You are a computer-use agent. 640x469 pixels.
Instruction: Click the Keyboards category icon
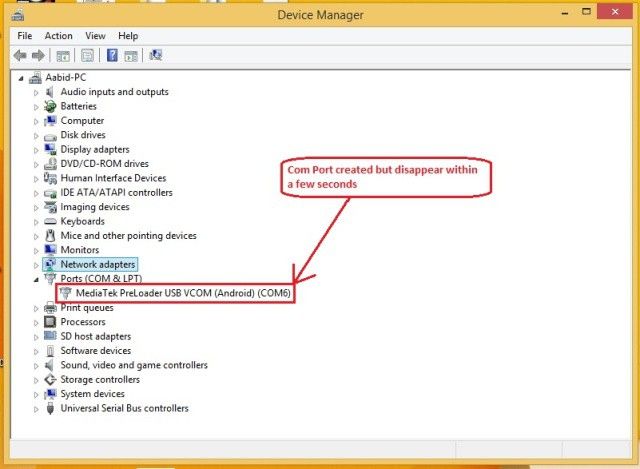pos(50,221)
